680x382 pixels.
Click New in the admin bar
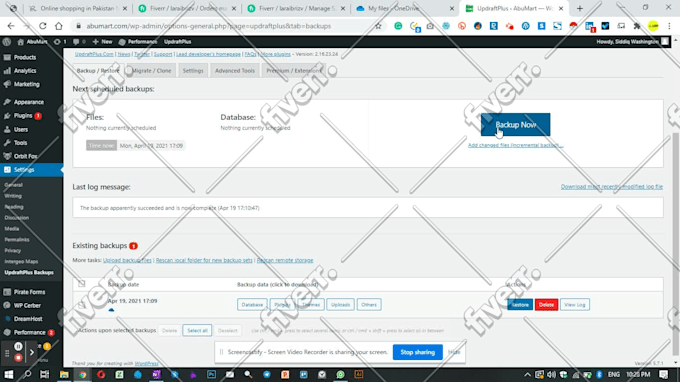[x=102, y=42]
